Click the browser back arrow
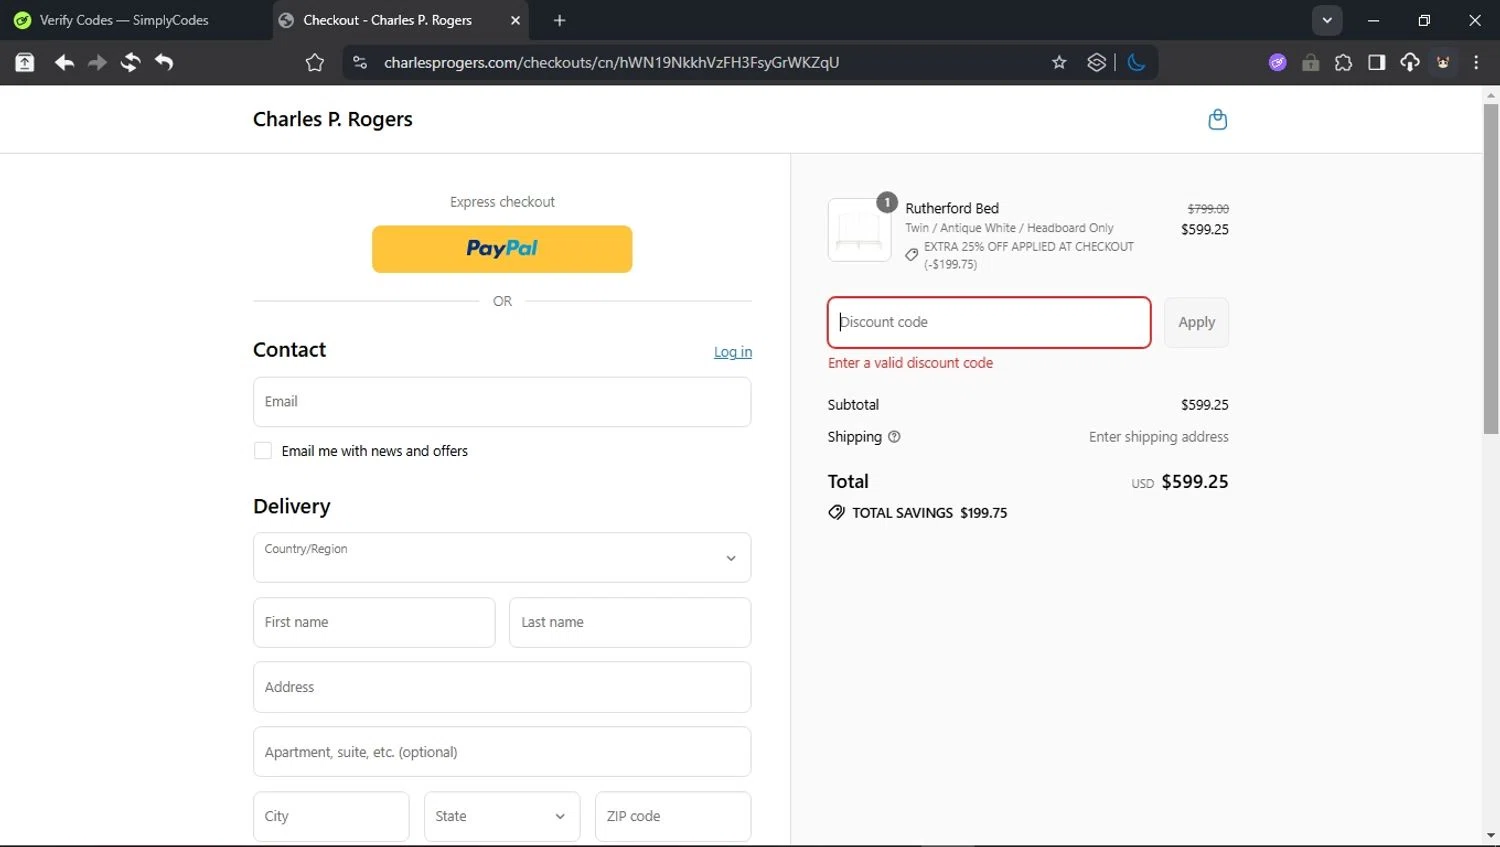This screenshot has height=847, width=1500. click(x=64, y=63)
